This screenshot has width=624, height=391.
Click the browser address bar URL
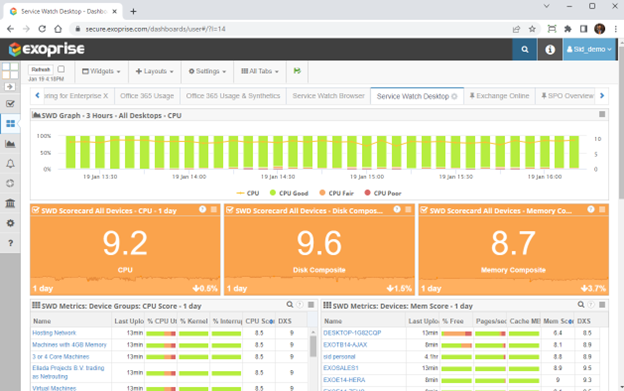tap(156, 29)
